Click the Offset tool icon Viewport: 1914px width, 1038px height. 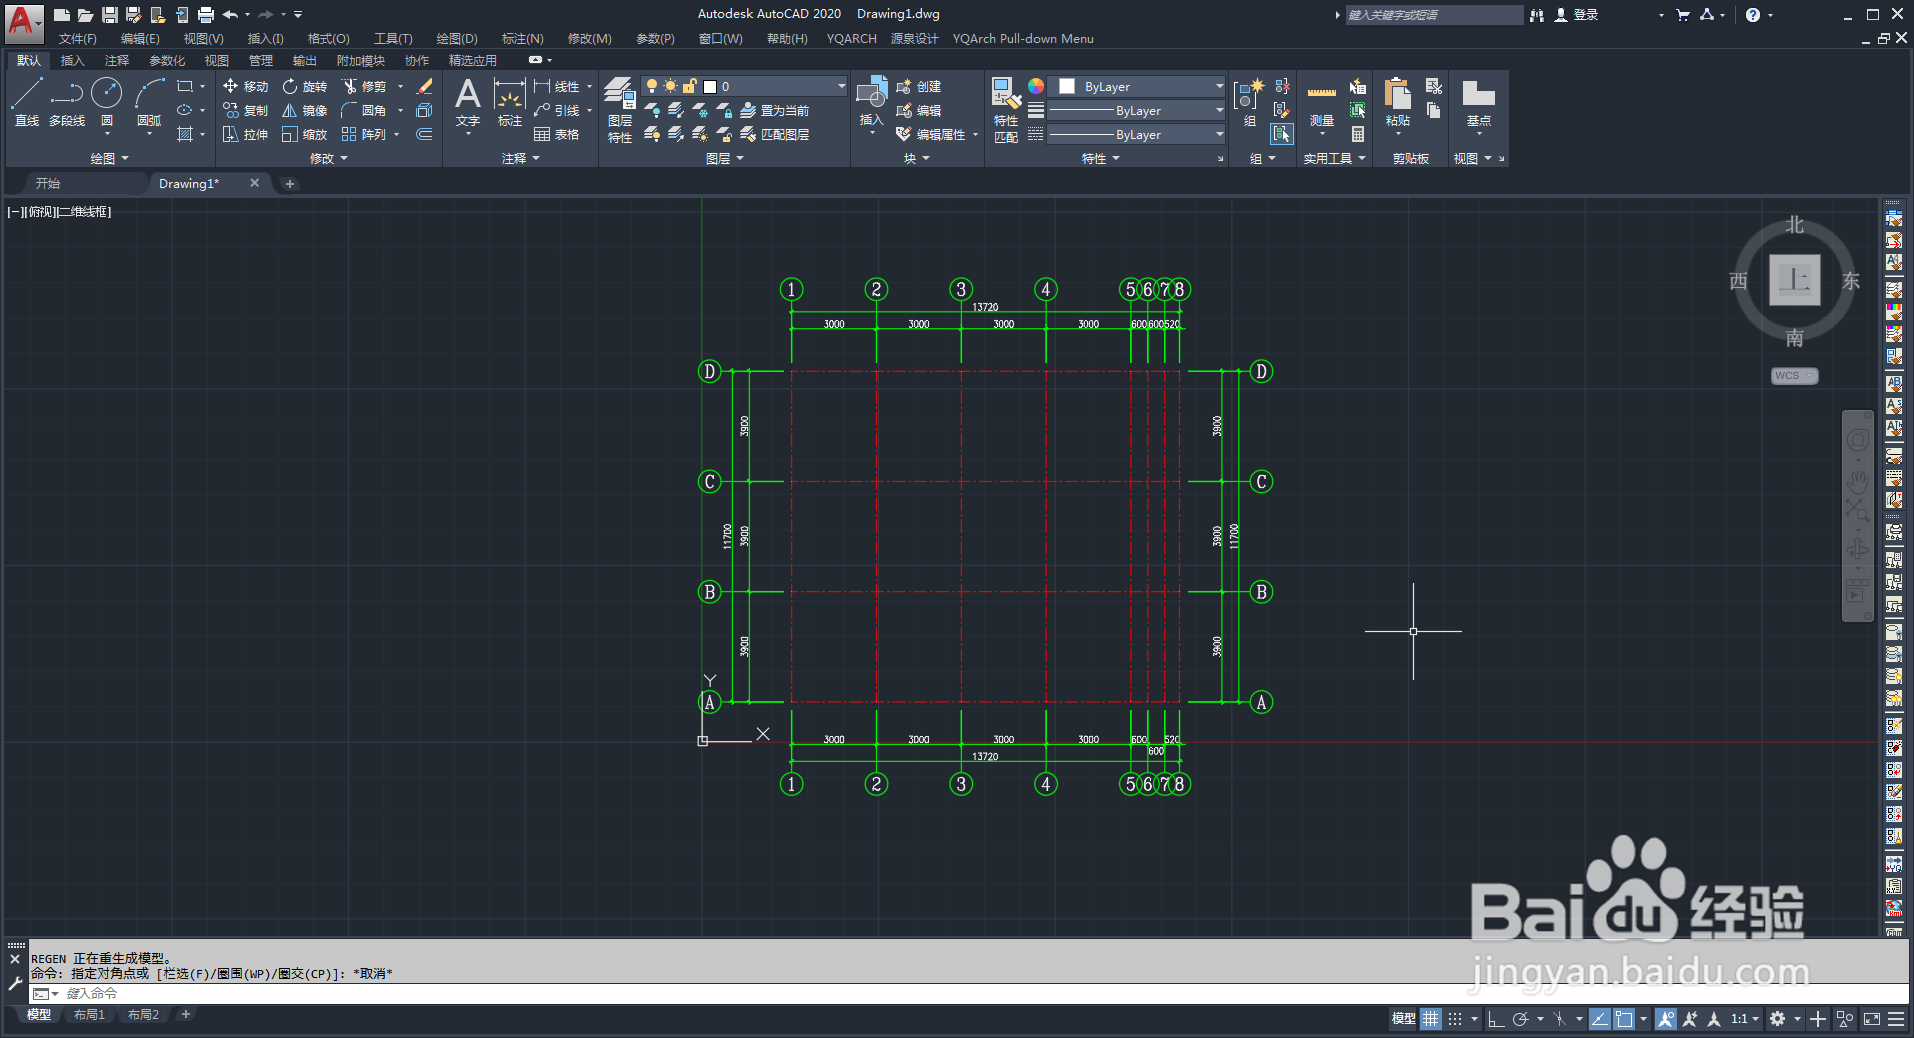coord(424,134)
